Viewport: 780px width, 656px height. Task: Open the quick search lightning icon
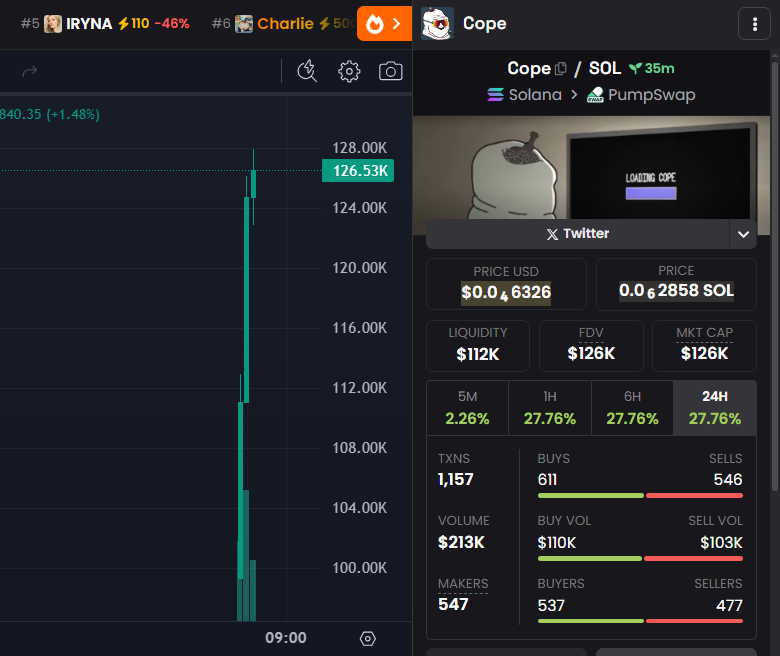tap(307, 71)
